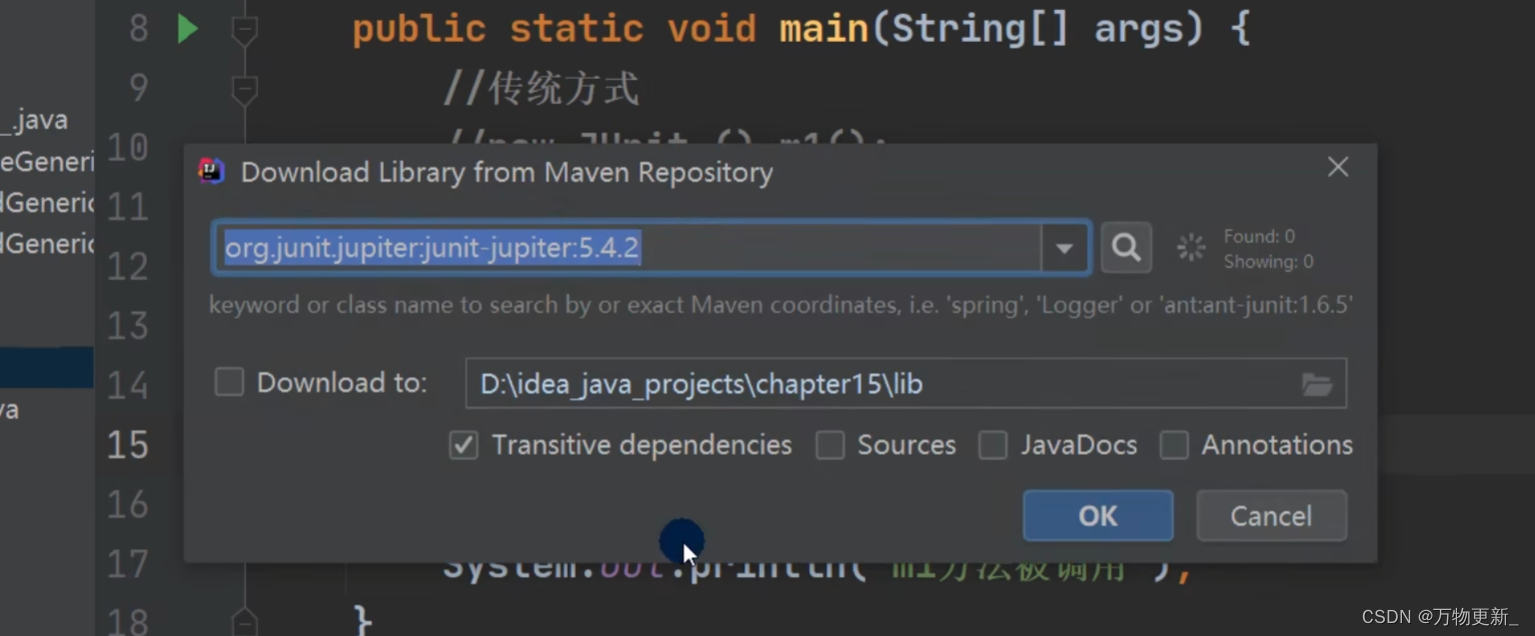Screen dimensions: 1535x636
Task: Click the IntelliJ dialog icon in the title bar
Action: (x=210, y=170)
